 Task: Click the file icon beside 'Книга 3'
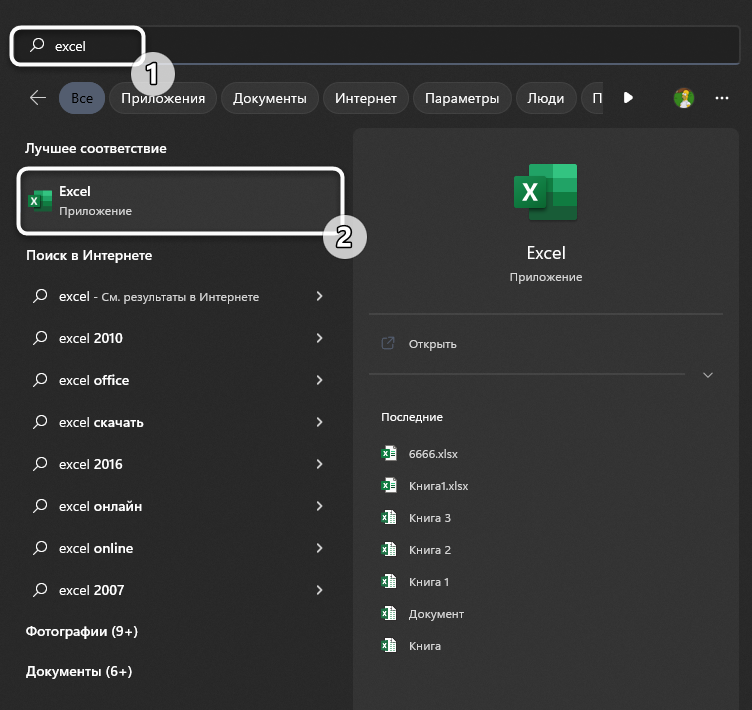(389, 517)
